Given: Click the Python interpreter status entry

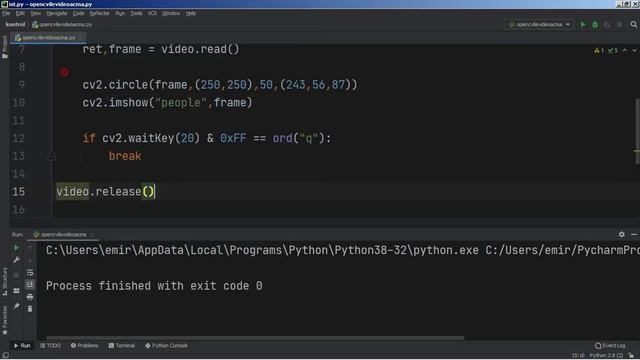Looking at the screenshot, I should pos(606,356).
